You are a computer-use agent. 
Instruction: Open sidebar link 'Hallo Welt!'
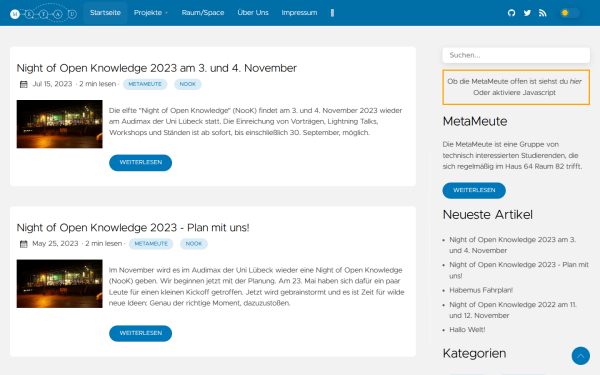coord(467,330)
